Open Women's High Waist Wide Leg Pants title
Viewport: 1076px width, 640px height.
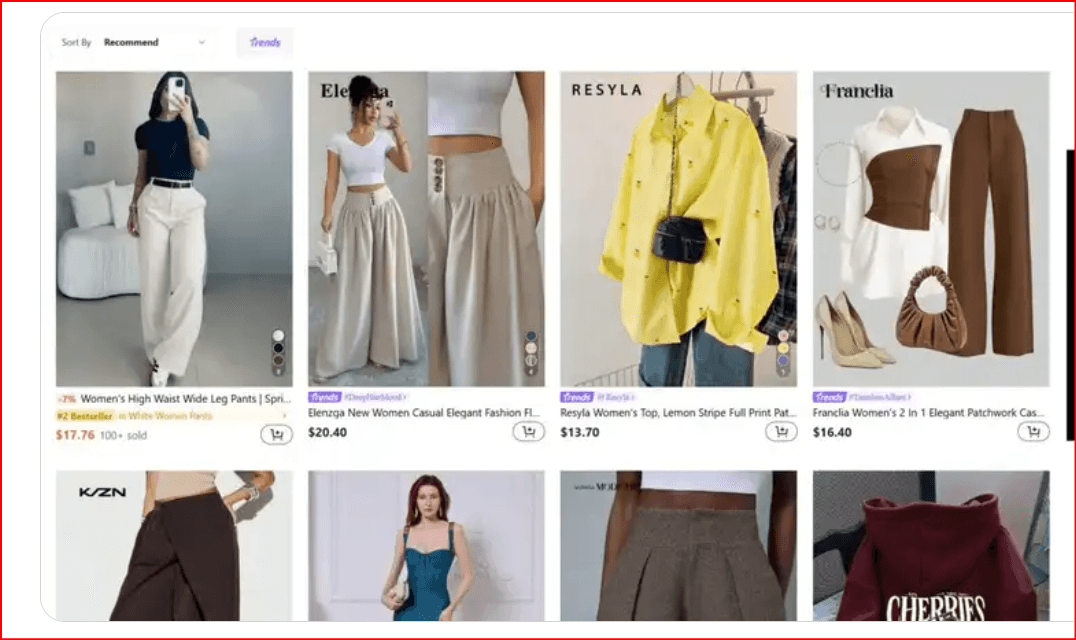coord(182,398)
